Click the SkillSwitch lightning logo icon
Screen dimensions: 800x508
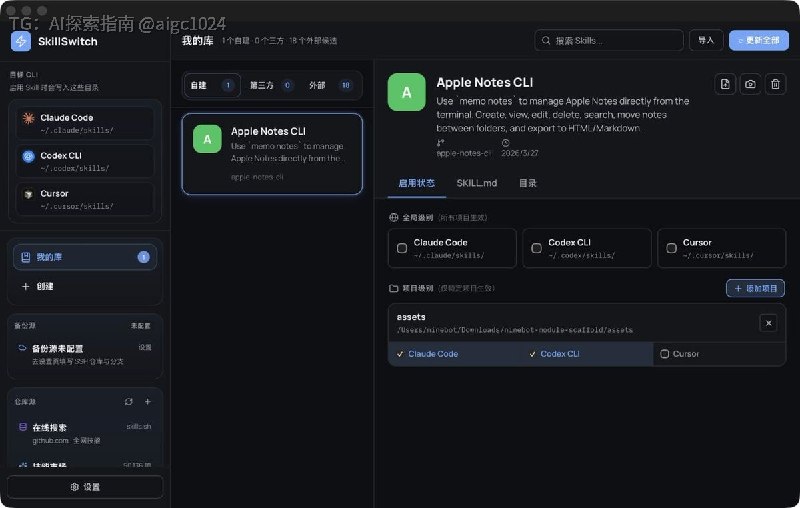pyautogui.click(x=21, y=41)
